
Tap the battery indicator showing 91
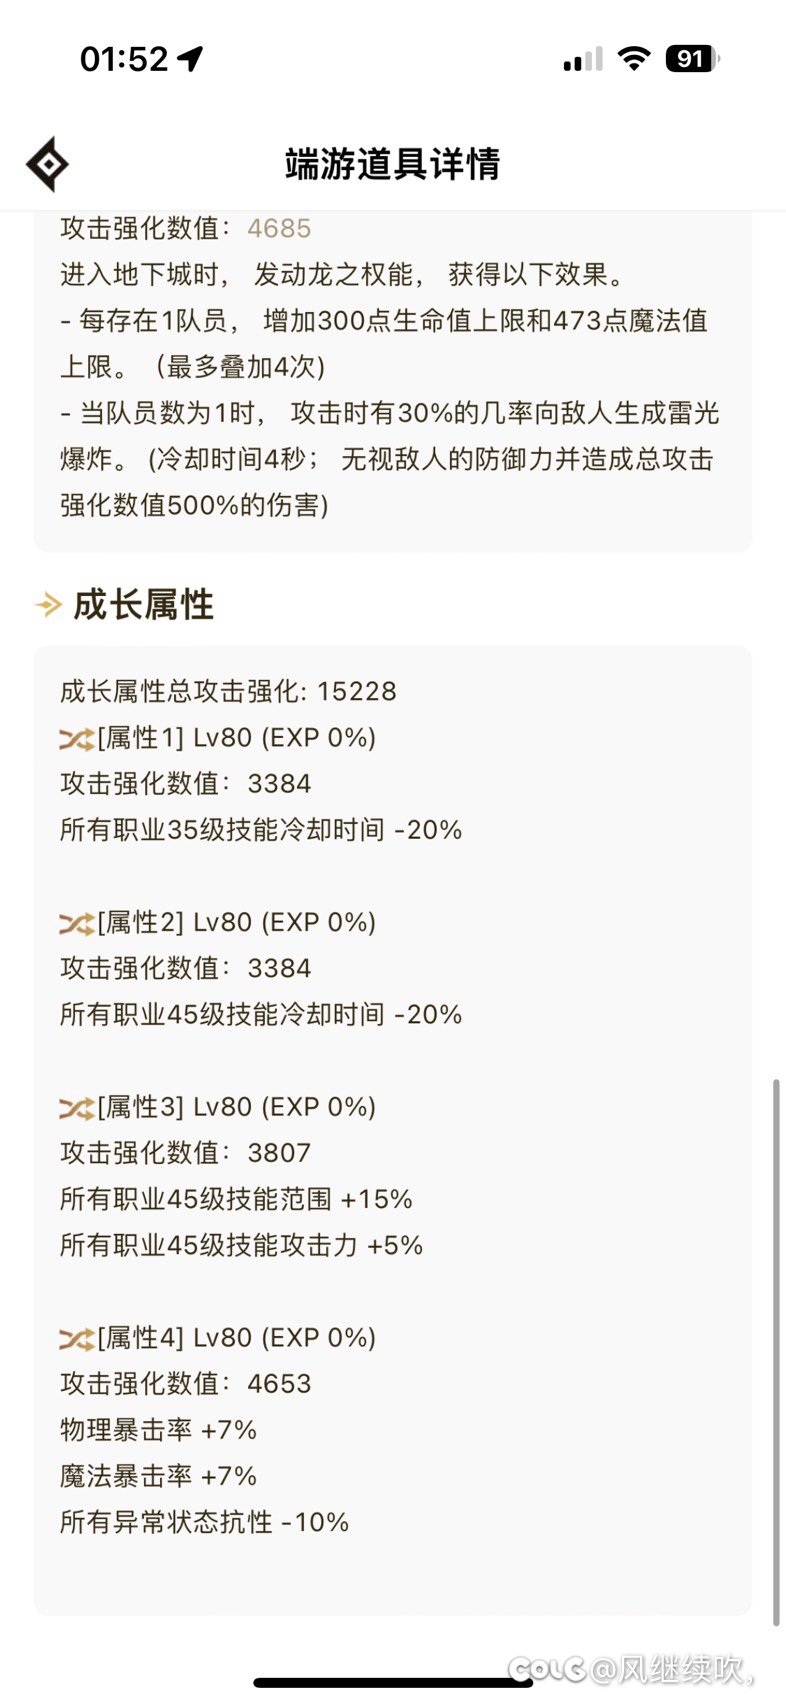click(692, 59)
